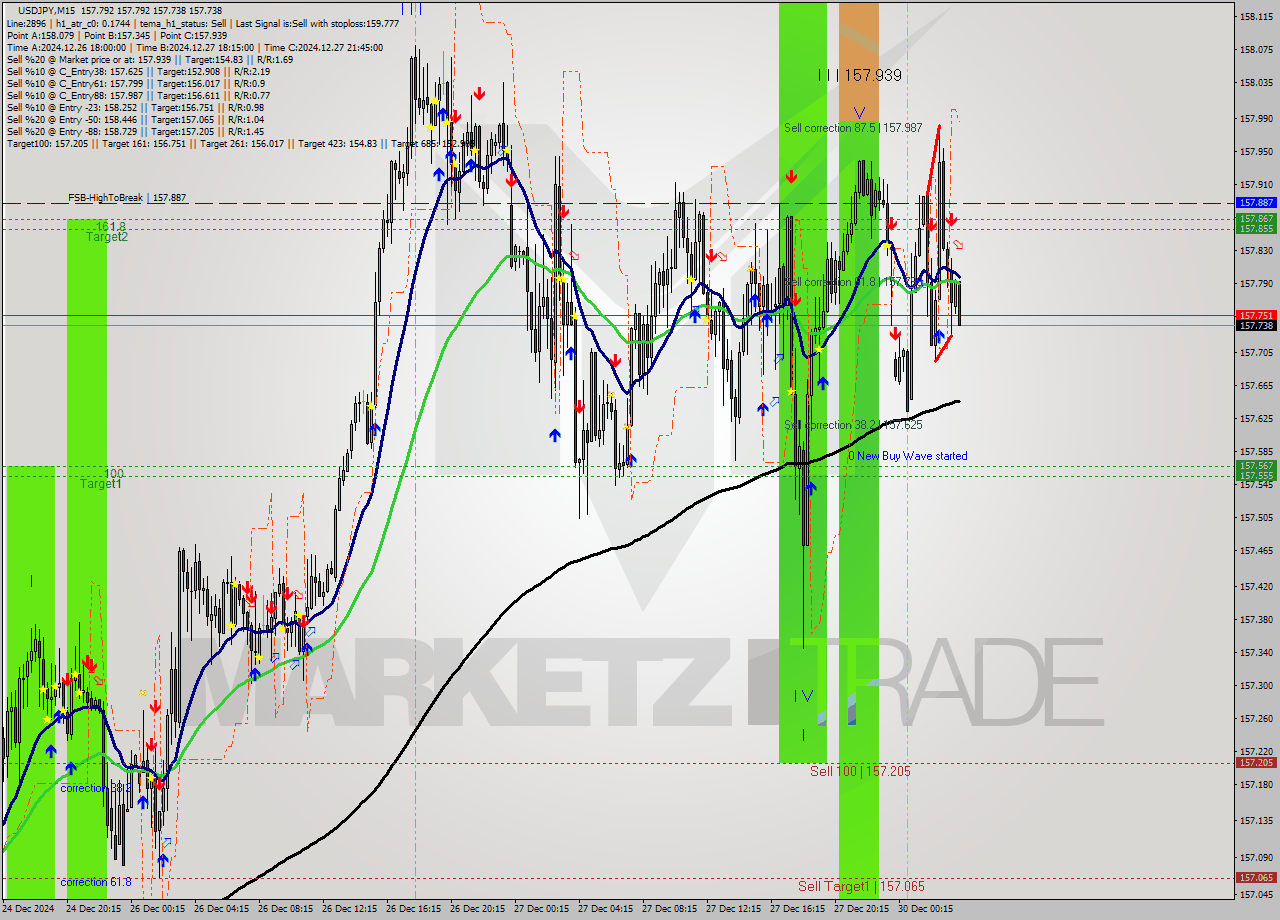1280x920 pixels.
Task: Click the '24 Dec 20:15' time axis label
Action: click(94, 909)
